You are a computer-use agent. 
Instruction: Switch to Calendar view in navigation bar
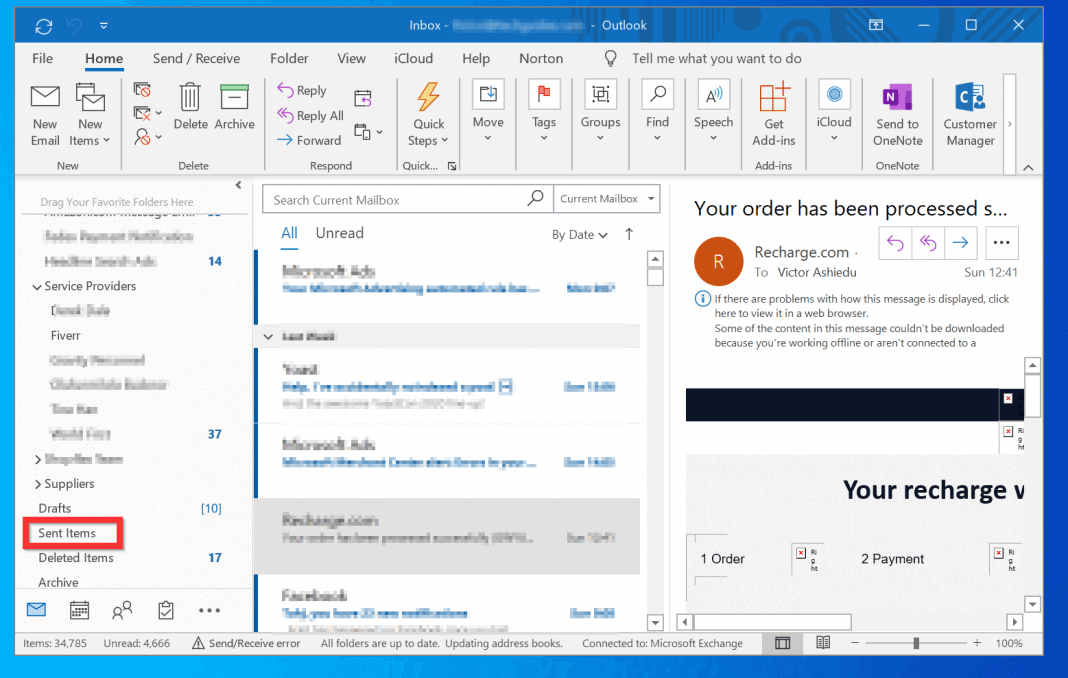[x=80, y=610]
